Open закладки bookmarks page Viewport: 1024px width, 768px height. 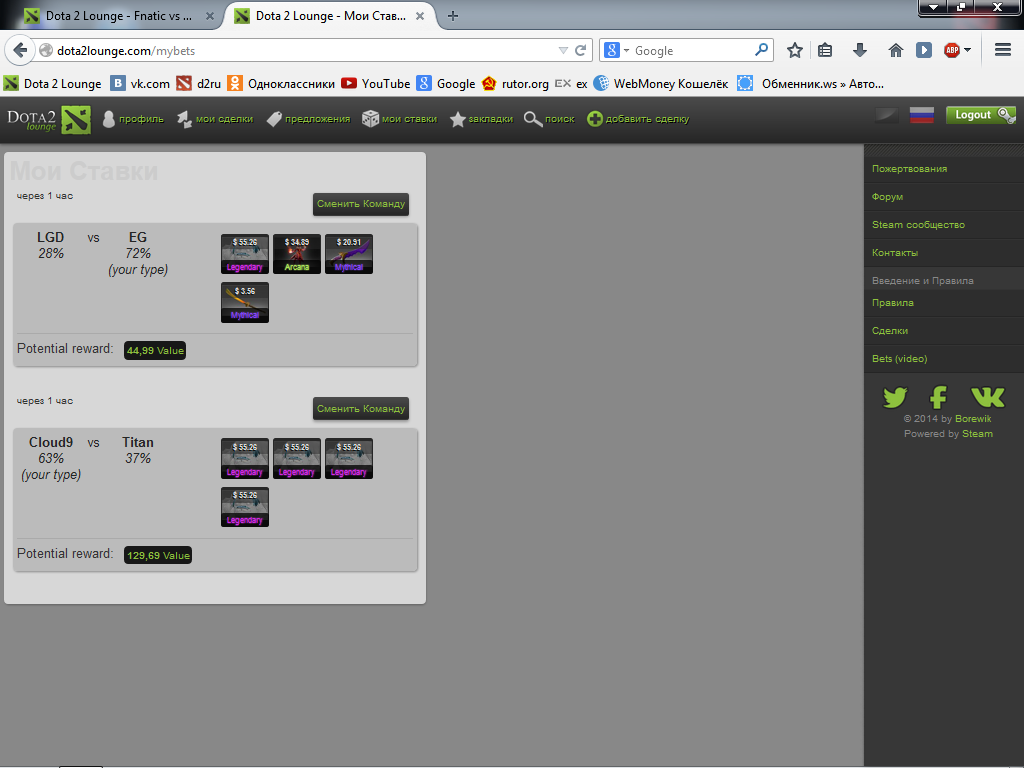click(x=481, y=119)
